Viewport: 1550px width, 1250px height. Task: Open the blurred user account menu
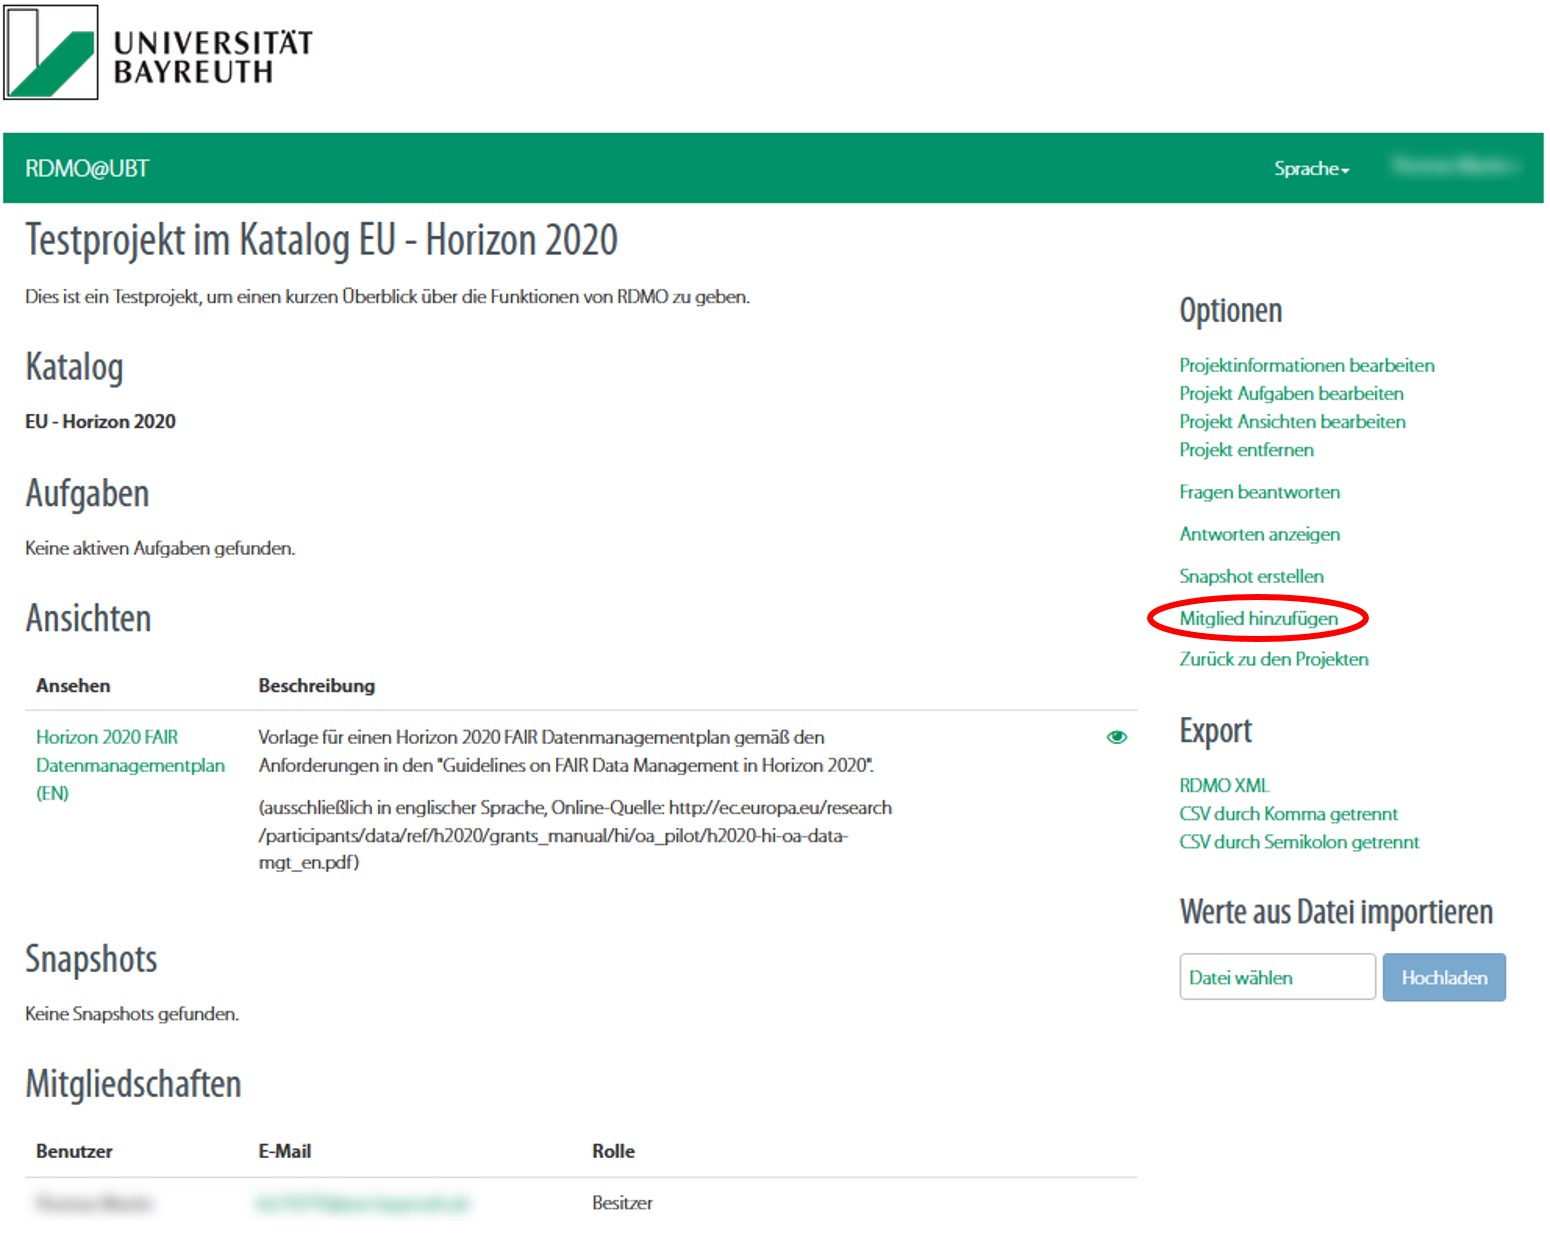point(1455,166)
